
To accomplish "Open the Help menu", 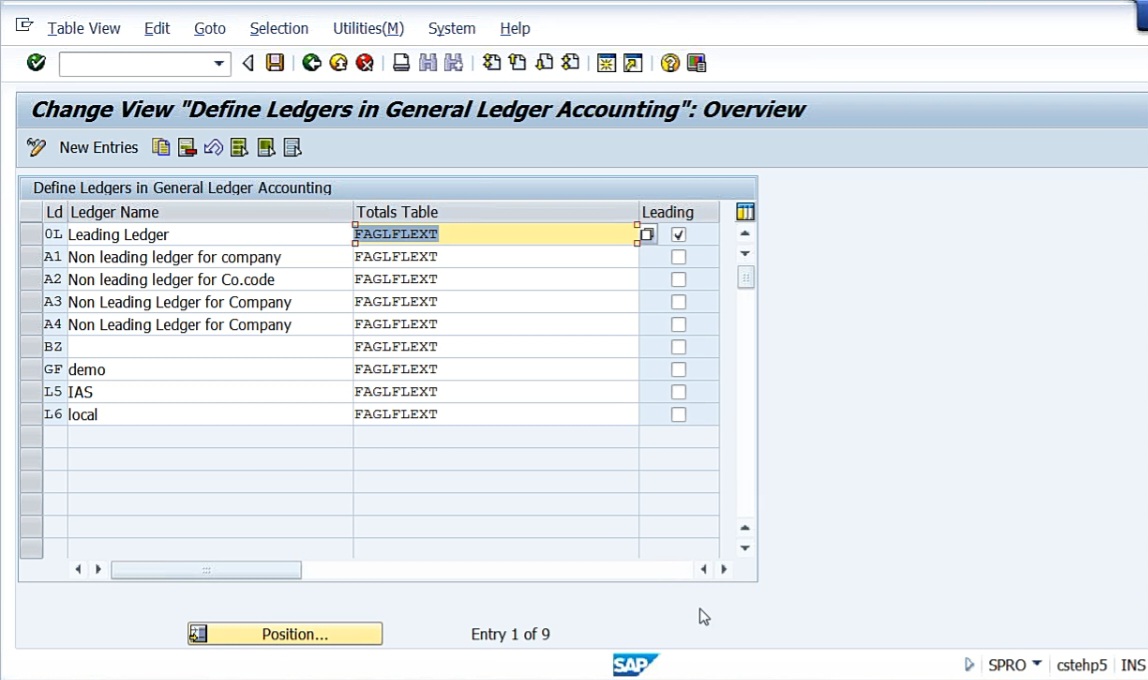I will tap(515, 29).
